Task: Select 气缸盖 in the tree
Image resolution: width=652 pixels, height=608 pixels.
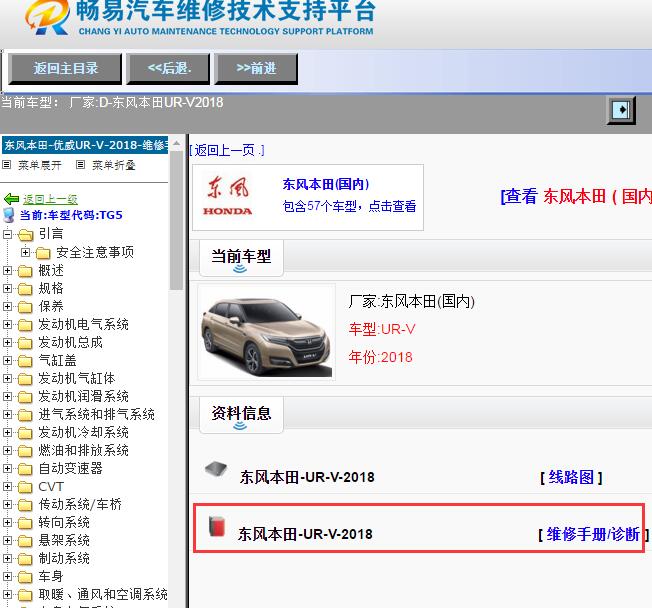Action: (x=57, y=360)
